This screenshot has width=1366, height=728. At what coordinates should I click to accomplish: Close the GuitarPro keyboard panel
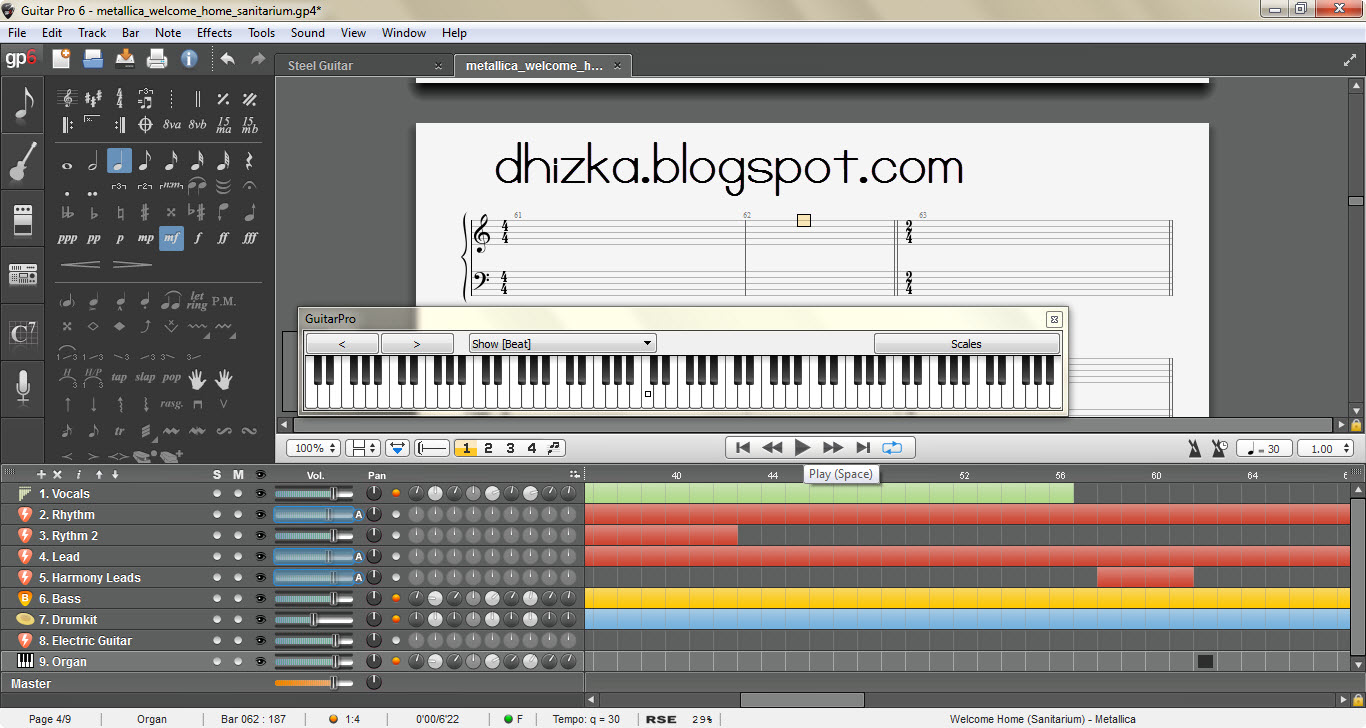tap(1054, 319)
